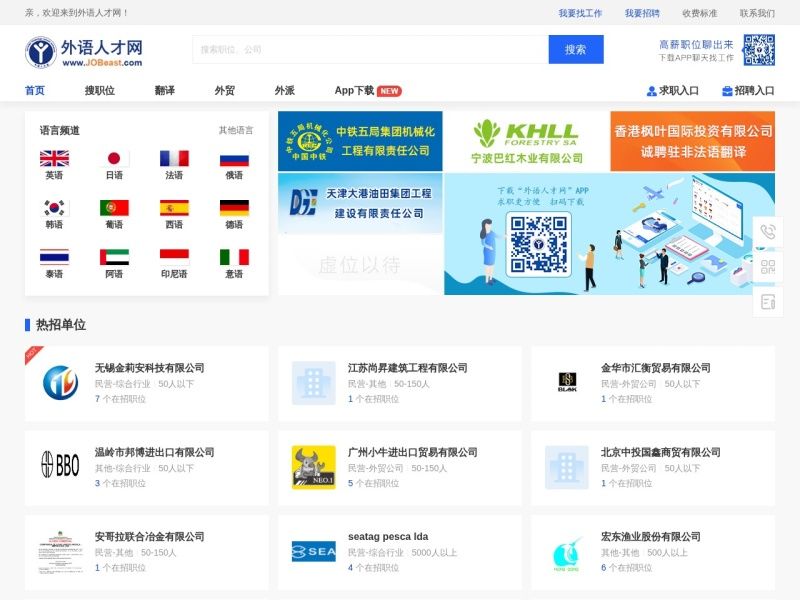Open the 外派 navigation item
The image size is (800, 600).
(x=285, y=91)
